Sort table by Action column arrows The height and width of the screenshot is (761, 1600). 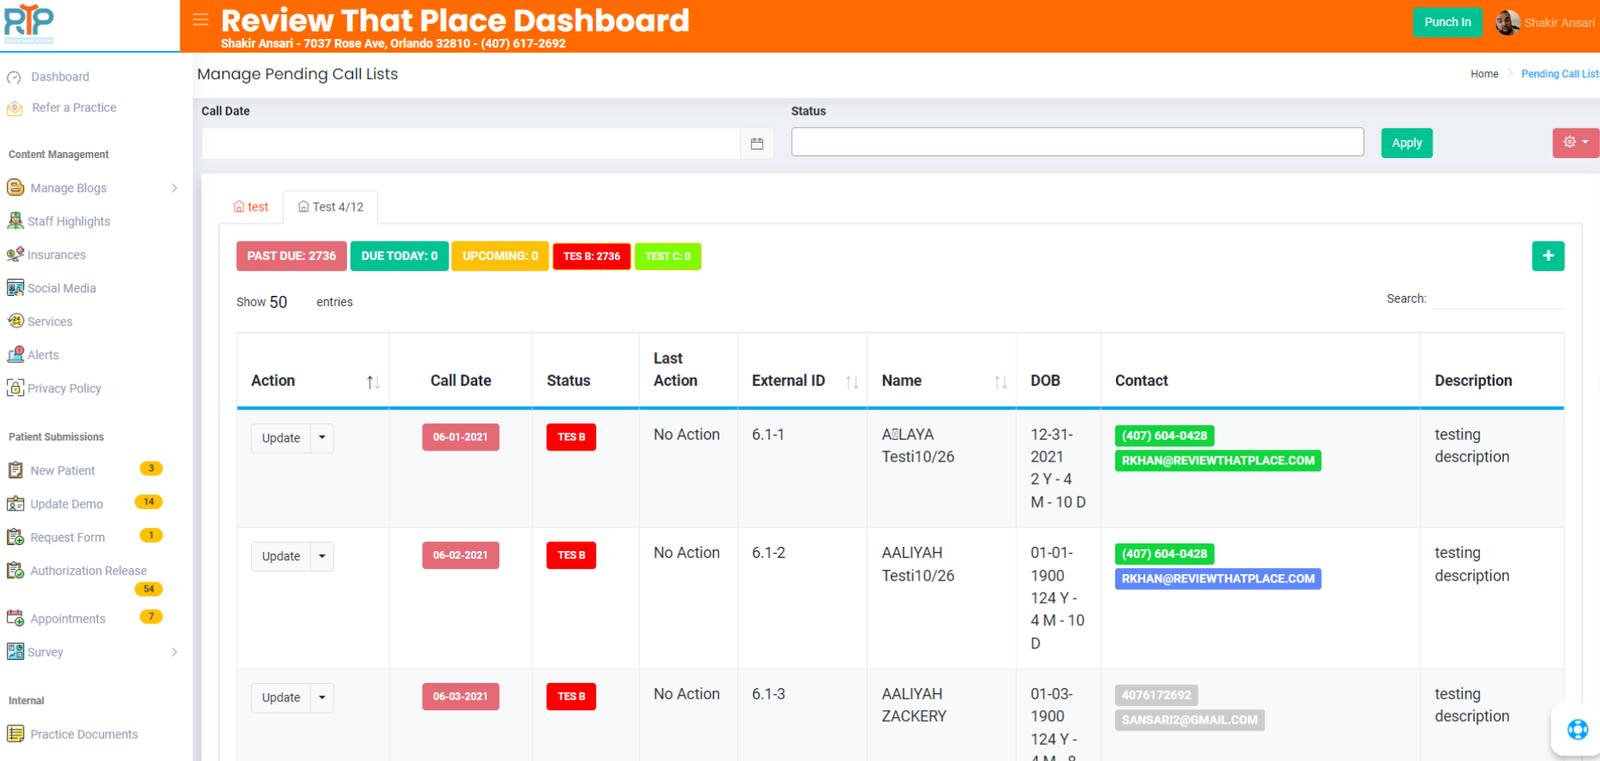click(x=373, y=382)
